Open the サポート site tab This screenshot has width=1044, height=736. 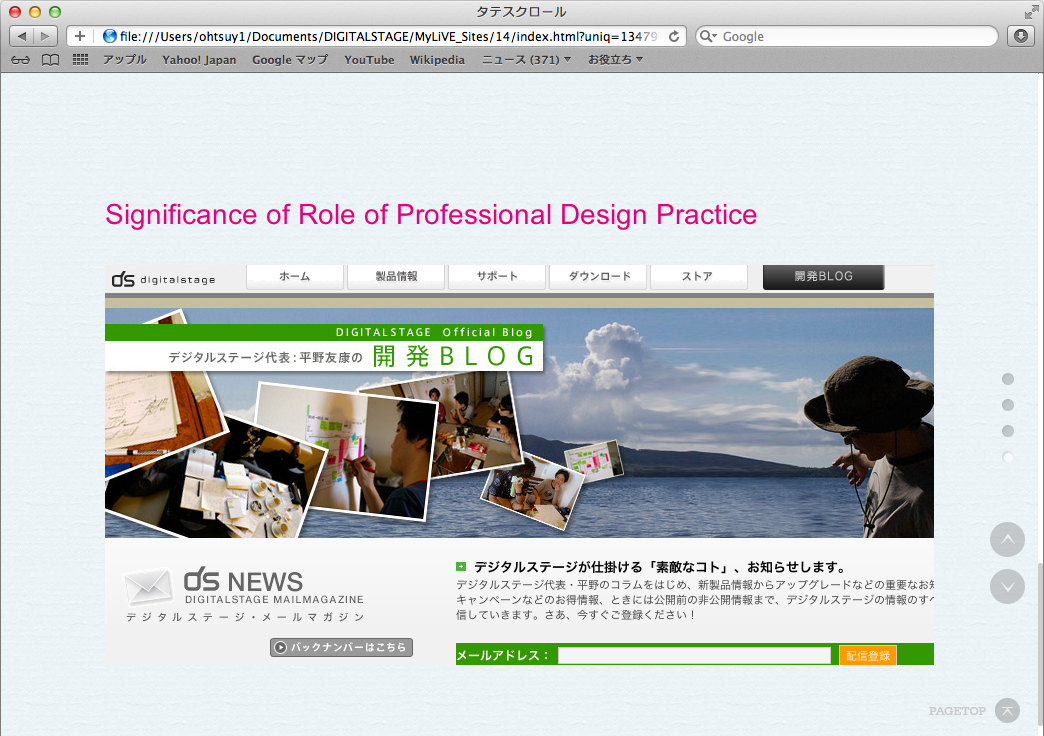[x=497, y=276]
